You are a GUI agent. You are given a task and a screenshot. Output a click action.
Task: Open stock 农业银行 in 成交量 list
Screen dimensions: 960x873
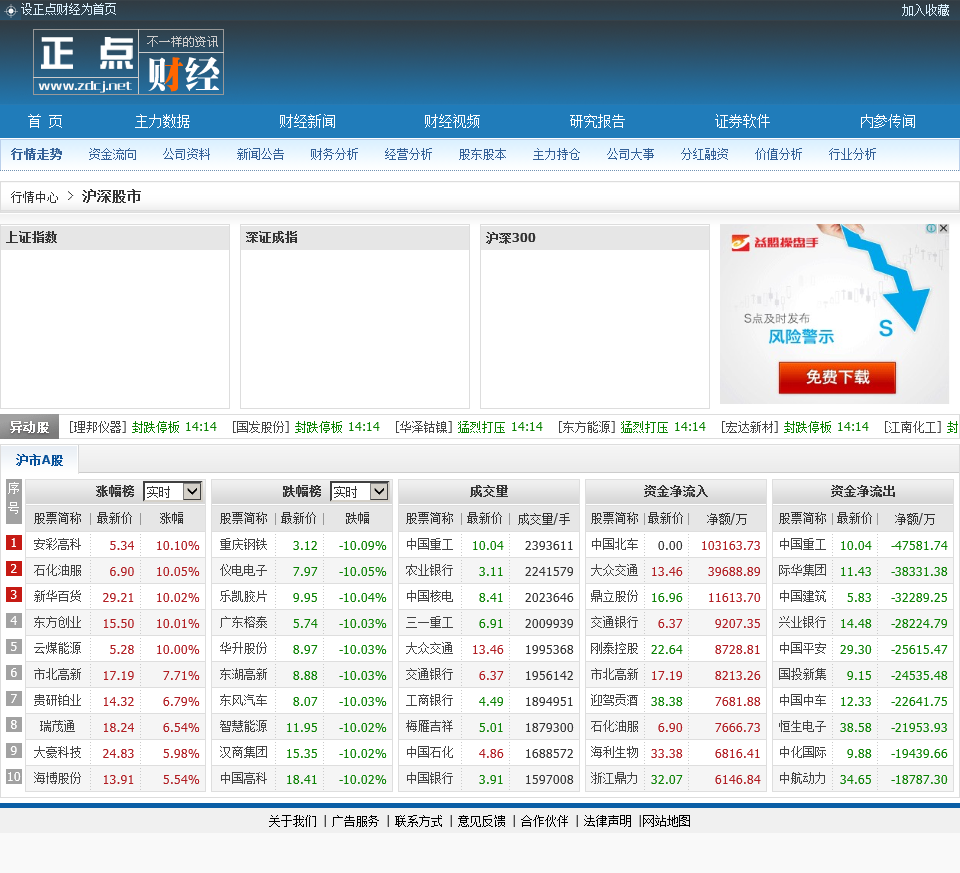[429, 571]
